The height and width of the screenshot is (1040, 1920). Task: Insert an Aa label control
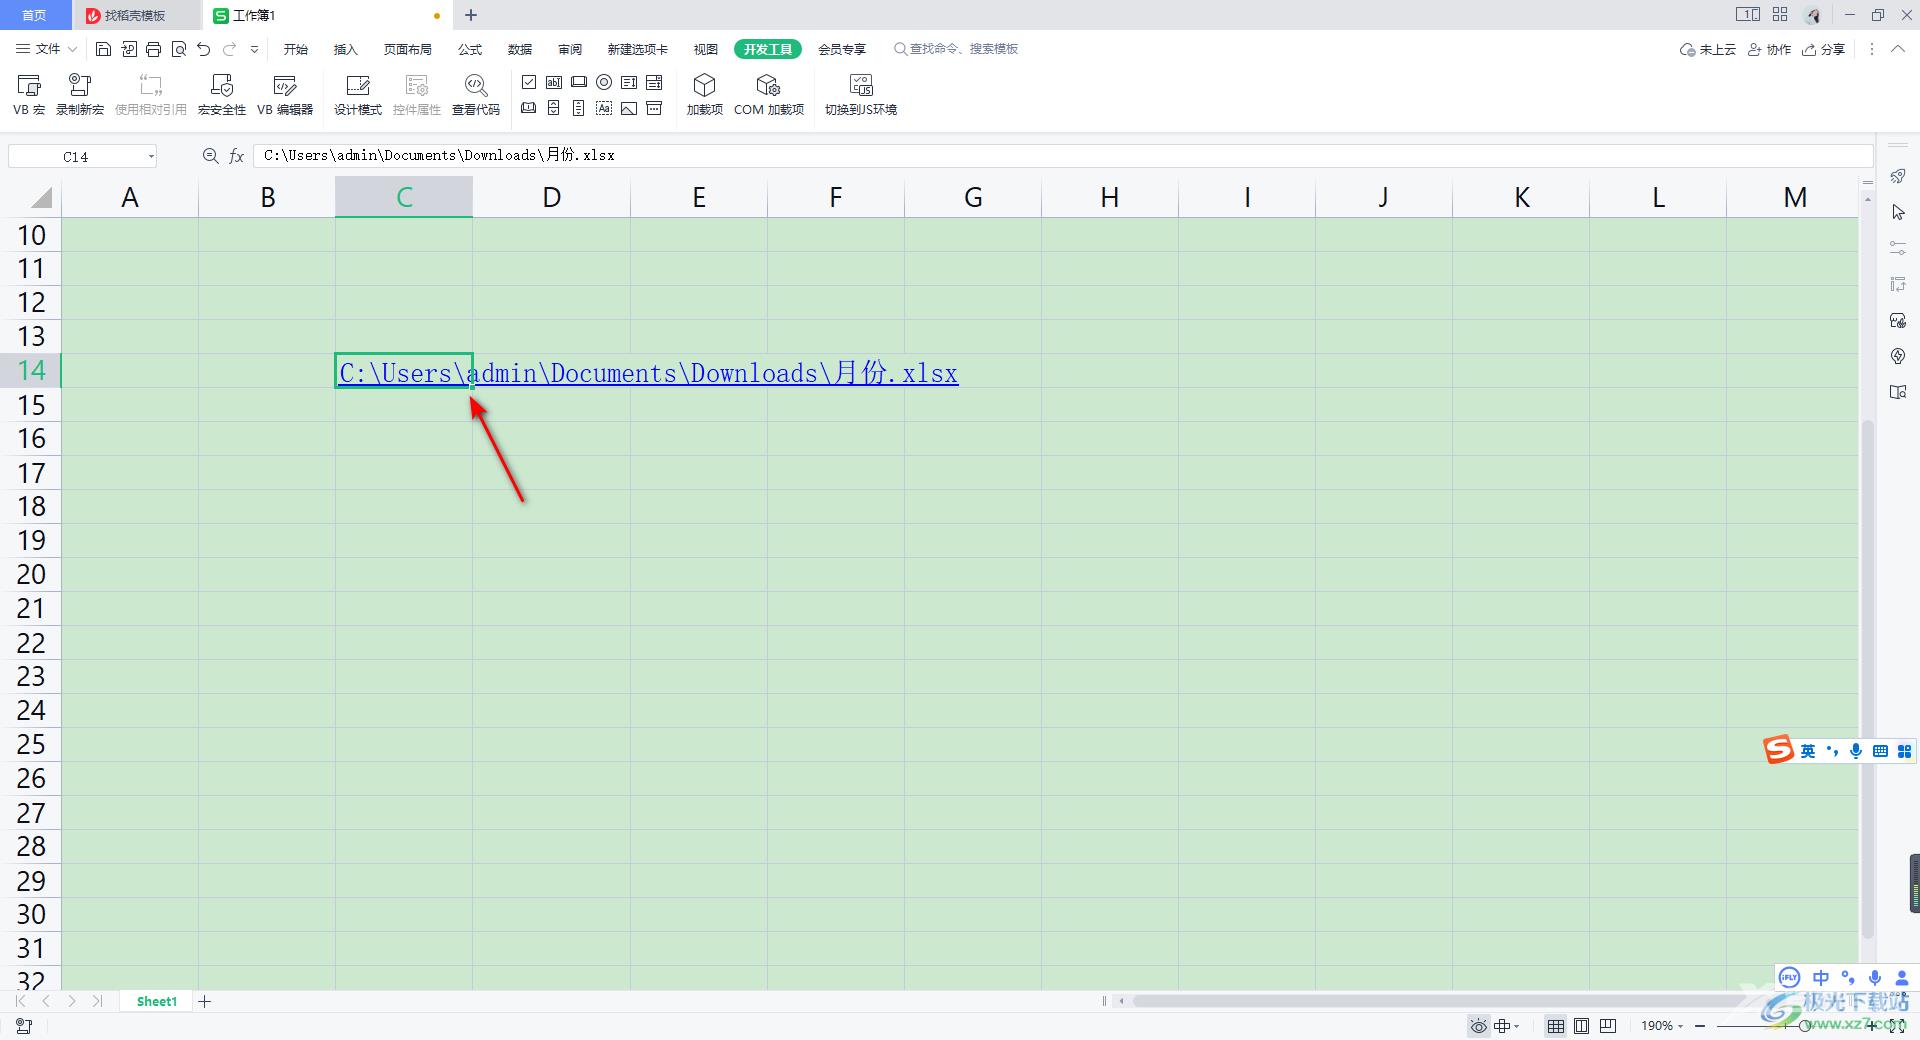[x=604, y=108]
